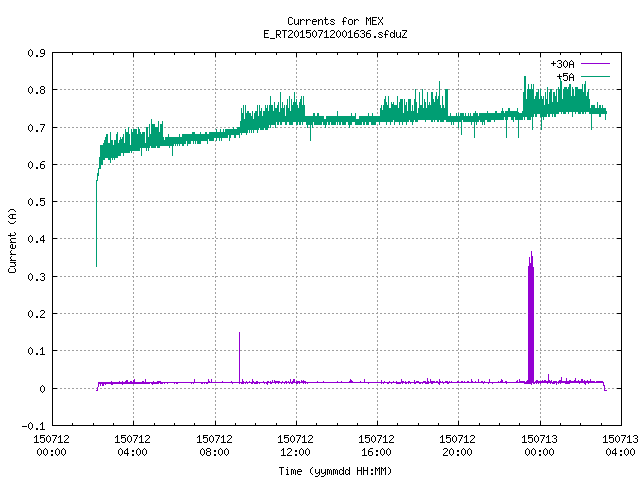Click the y-axis tick value 0.2
Screen dimensions: 640x480
[36, 313]
